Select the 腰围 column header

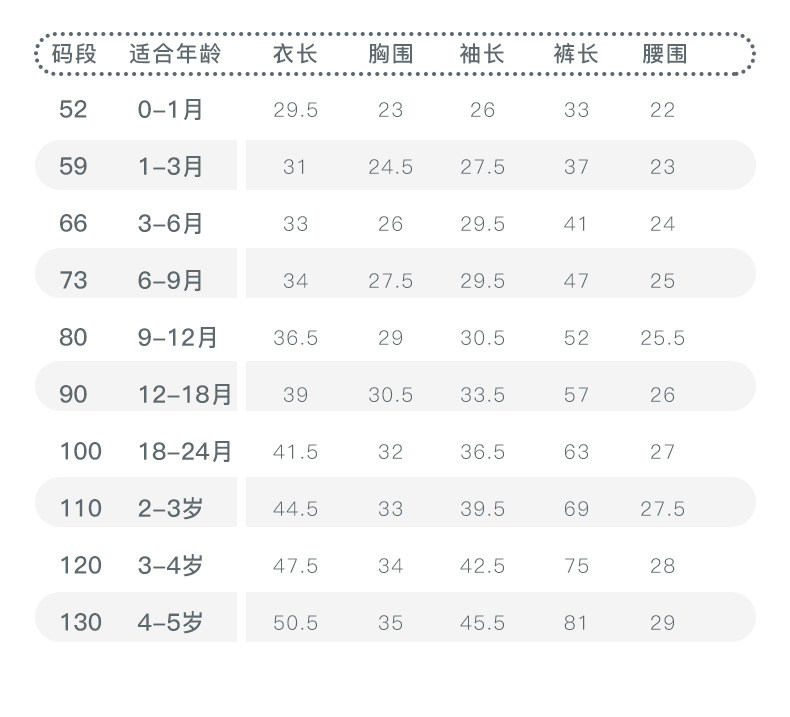(x=664, y=54)
